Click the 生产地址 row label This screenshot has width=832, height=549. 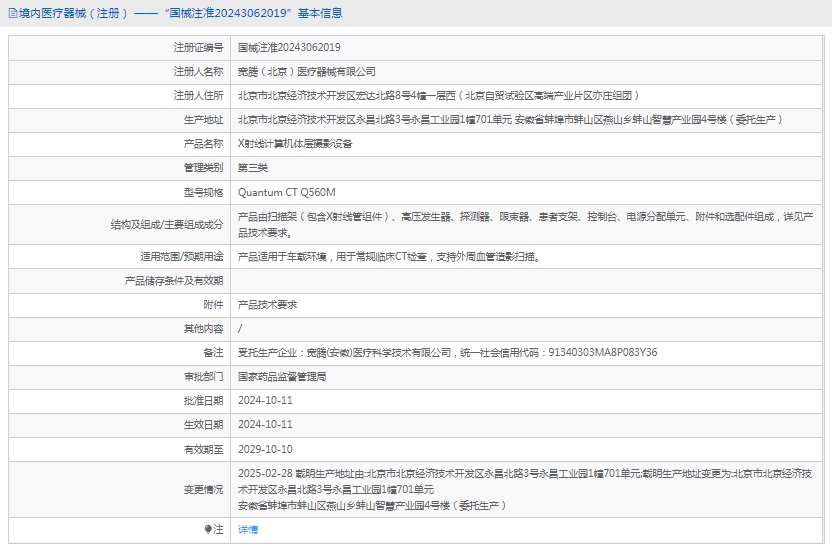[203, 119]
